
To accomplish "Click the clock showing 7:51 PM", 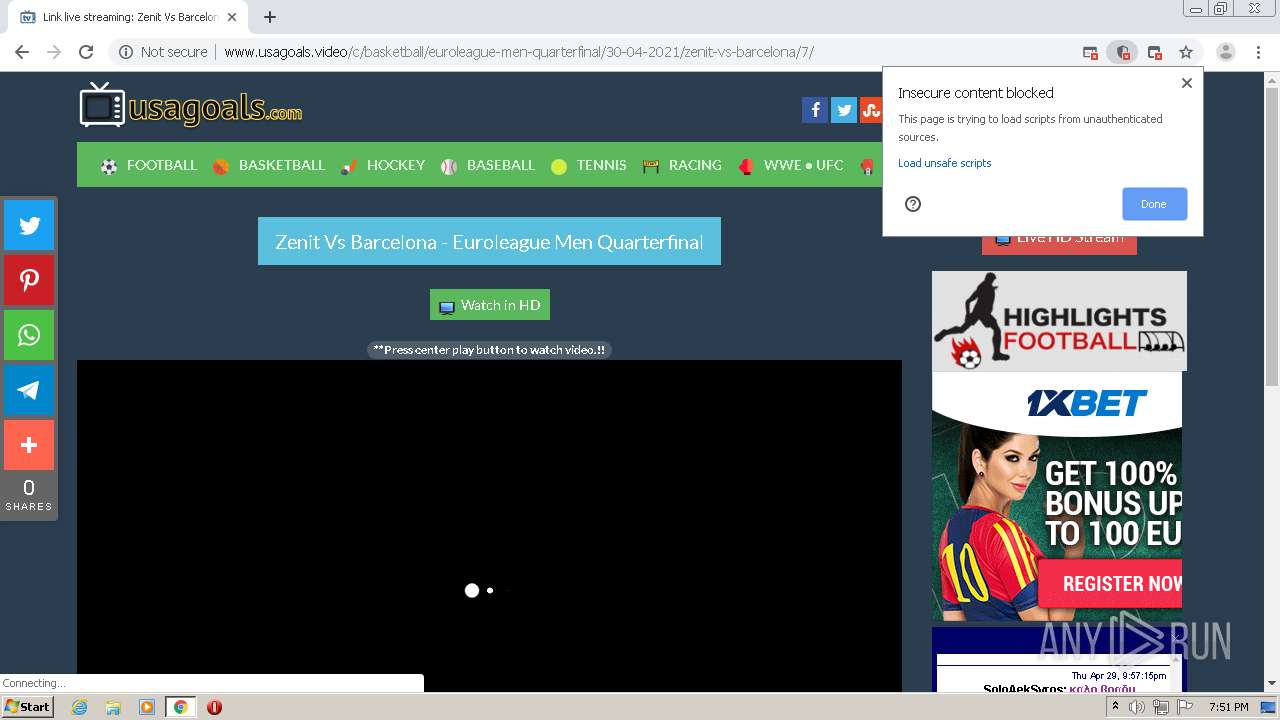I will pos(1228,707).
